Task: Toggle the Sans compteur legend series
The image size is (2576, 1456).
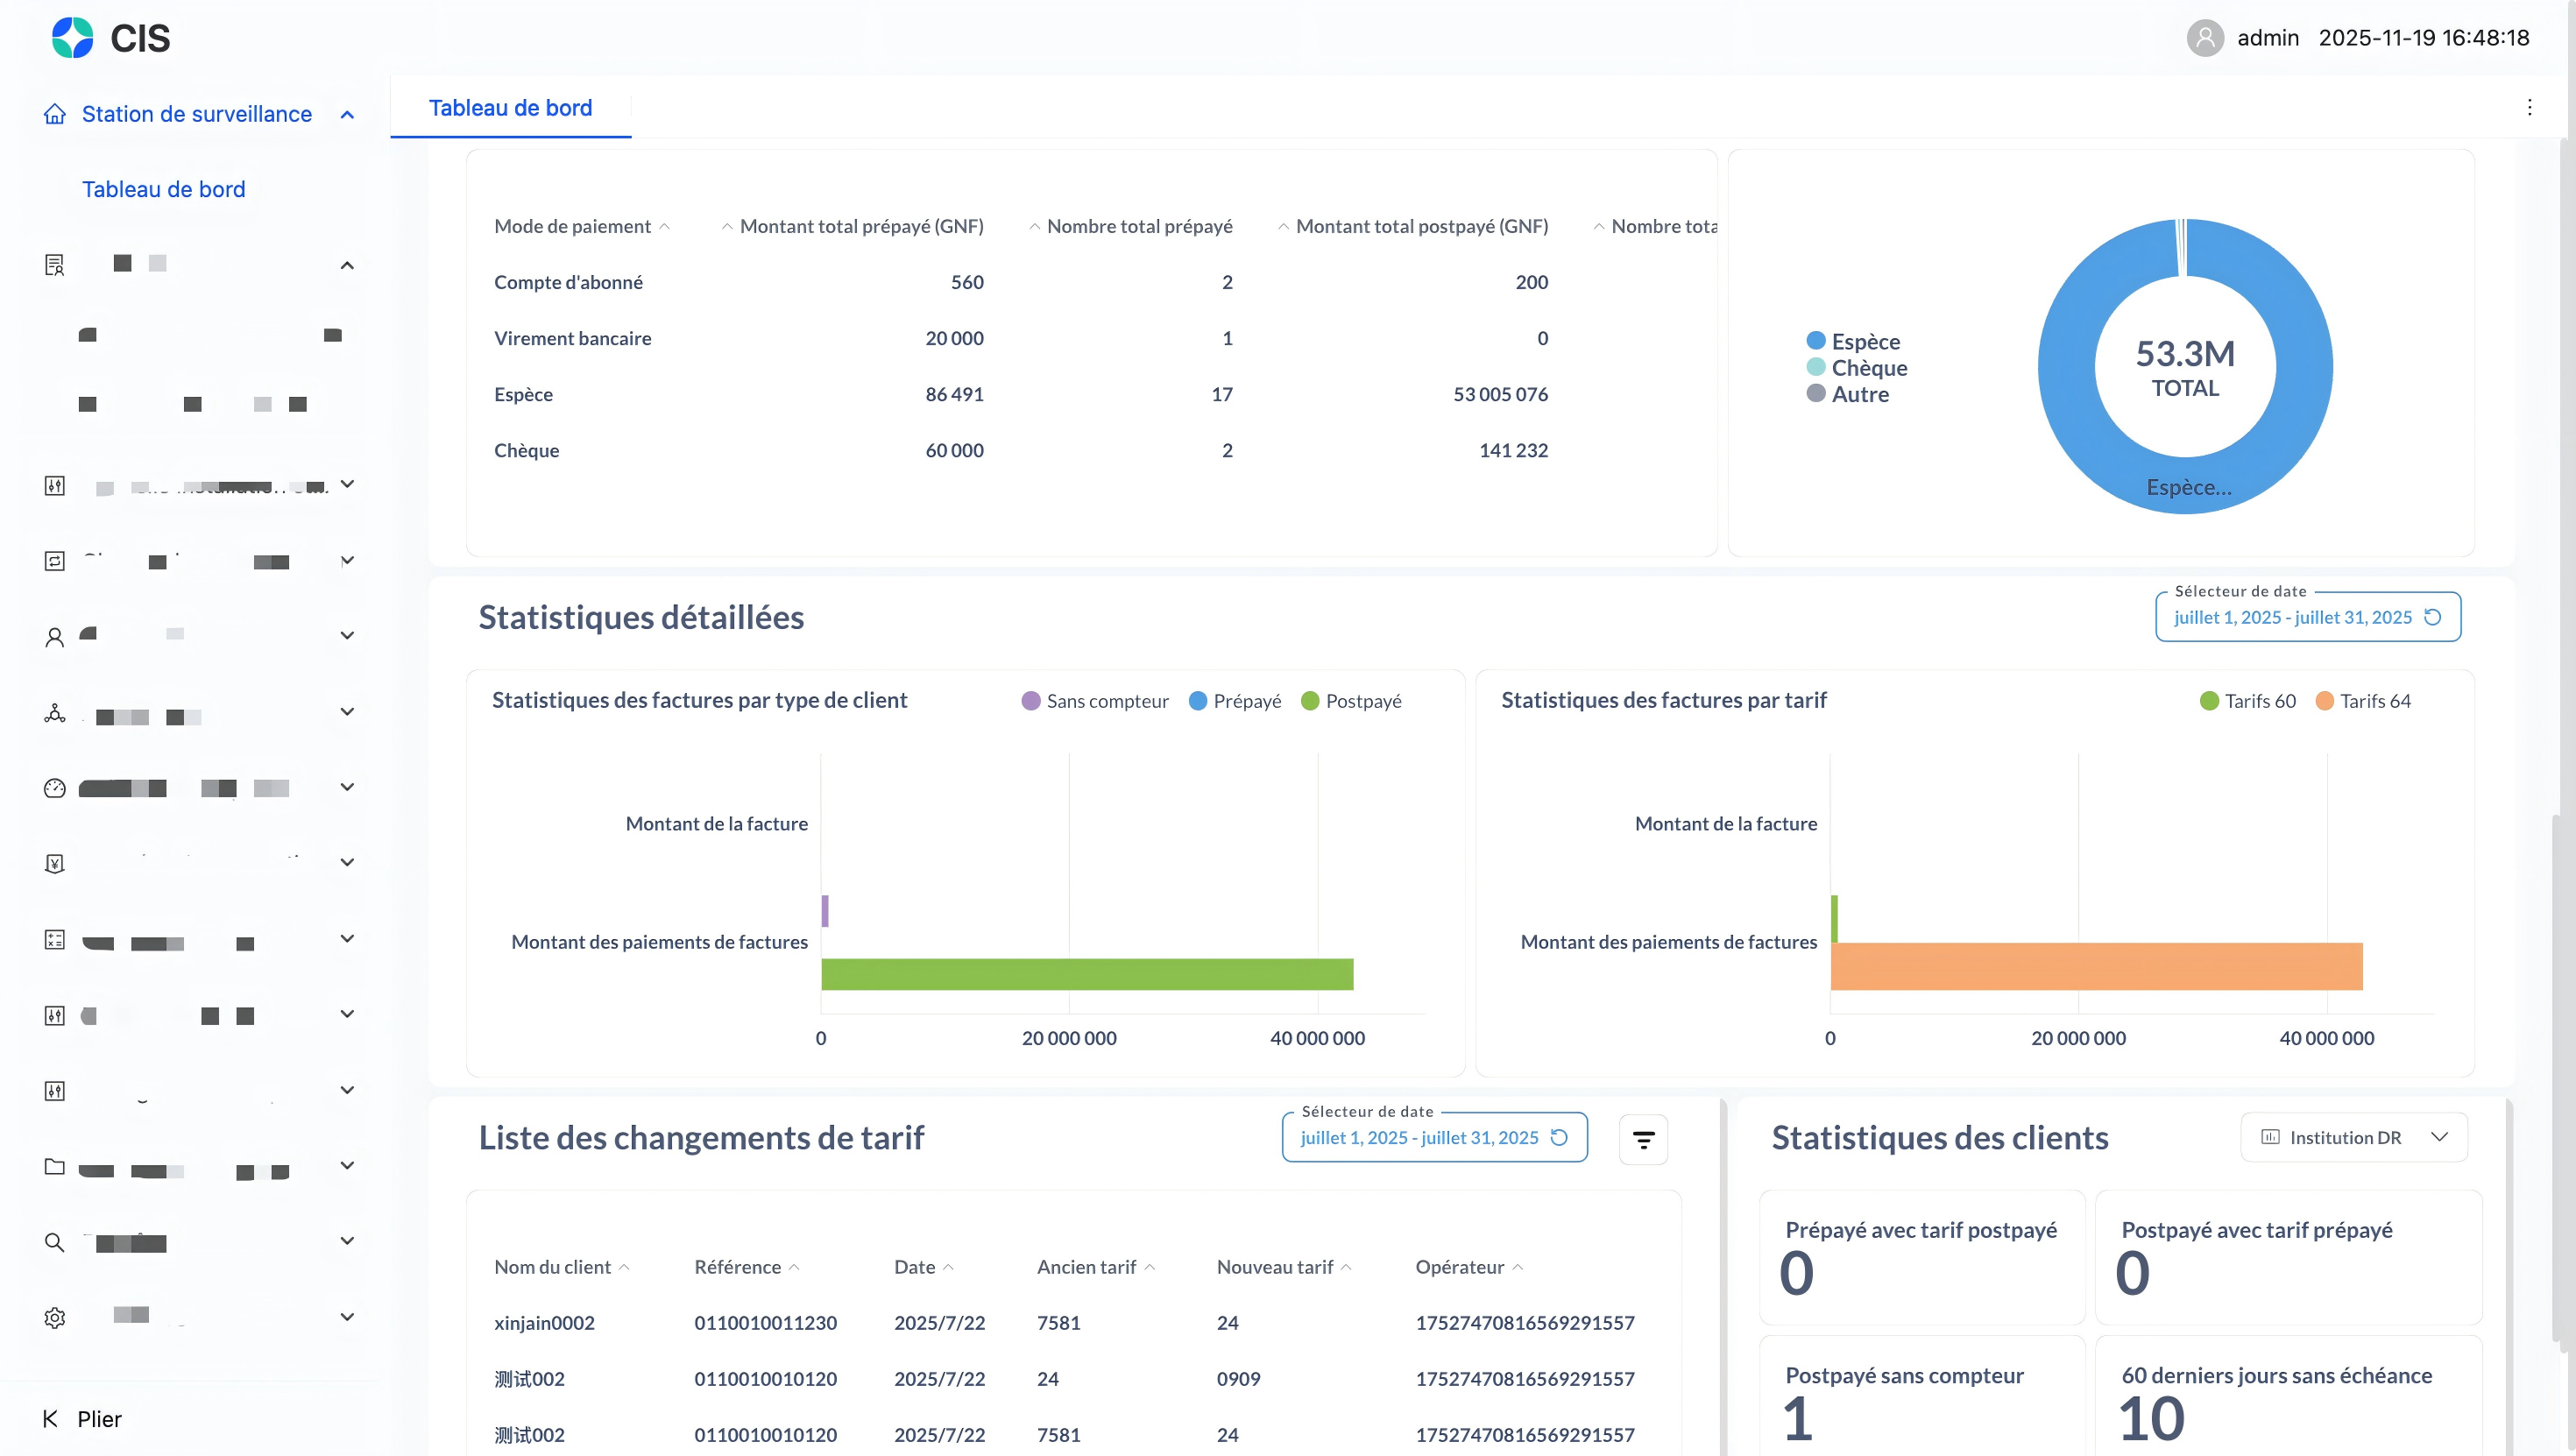Action: 1095,701
